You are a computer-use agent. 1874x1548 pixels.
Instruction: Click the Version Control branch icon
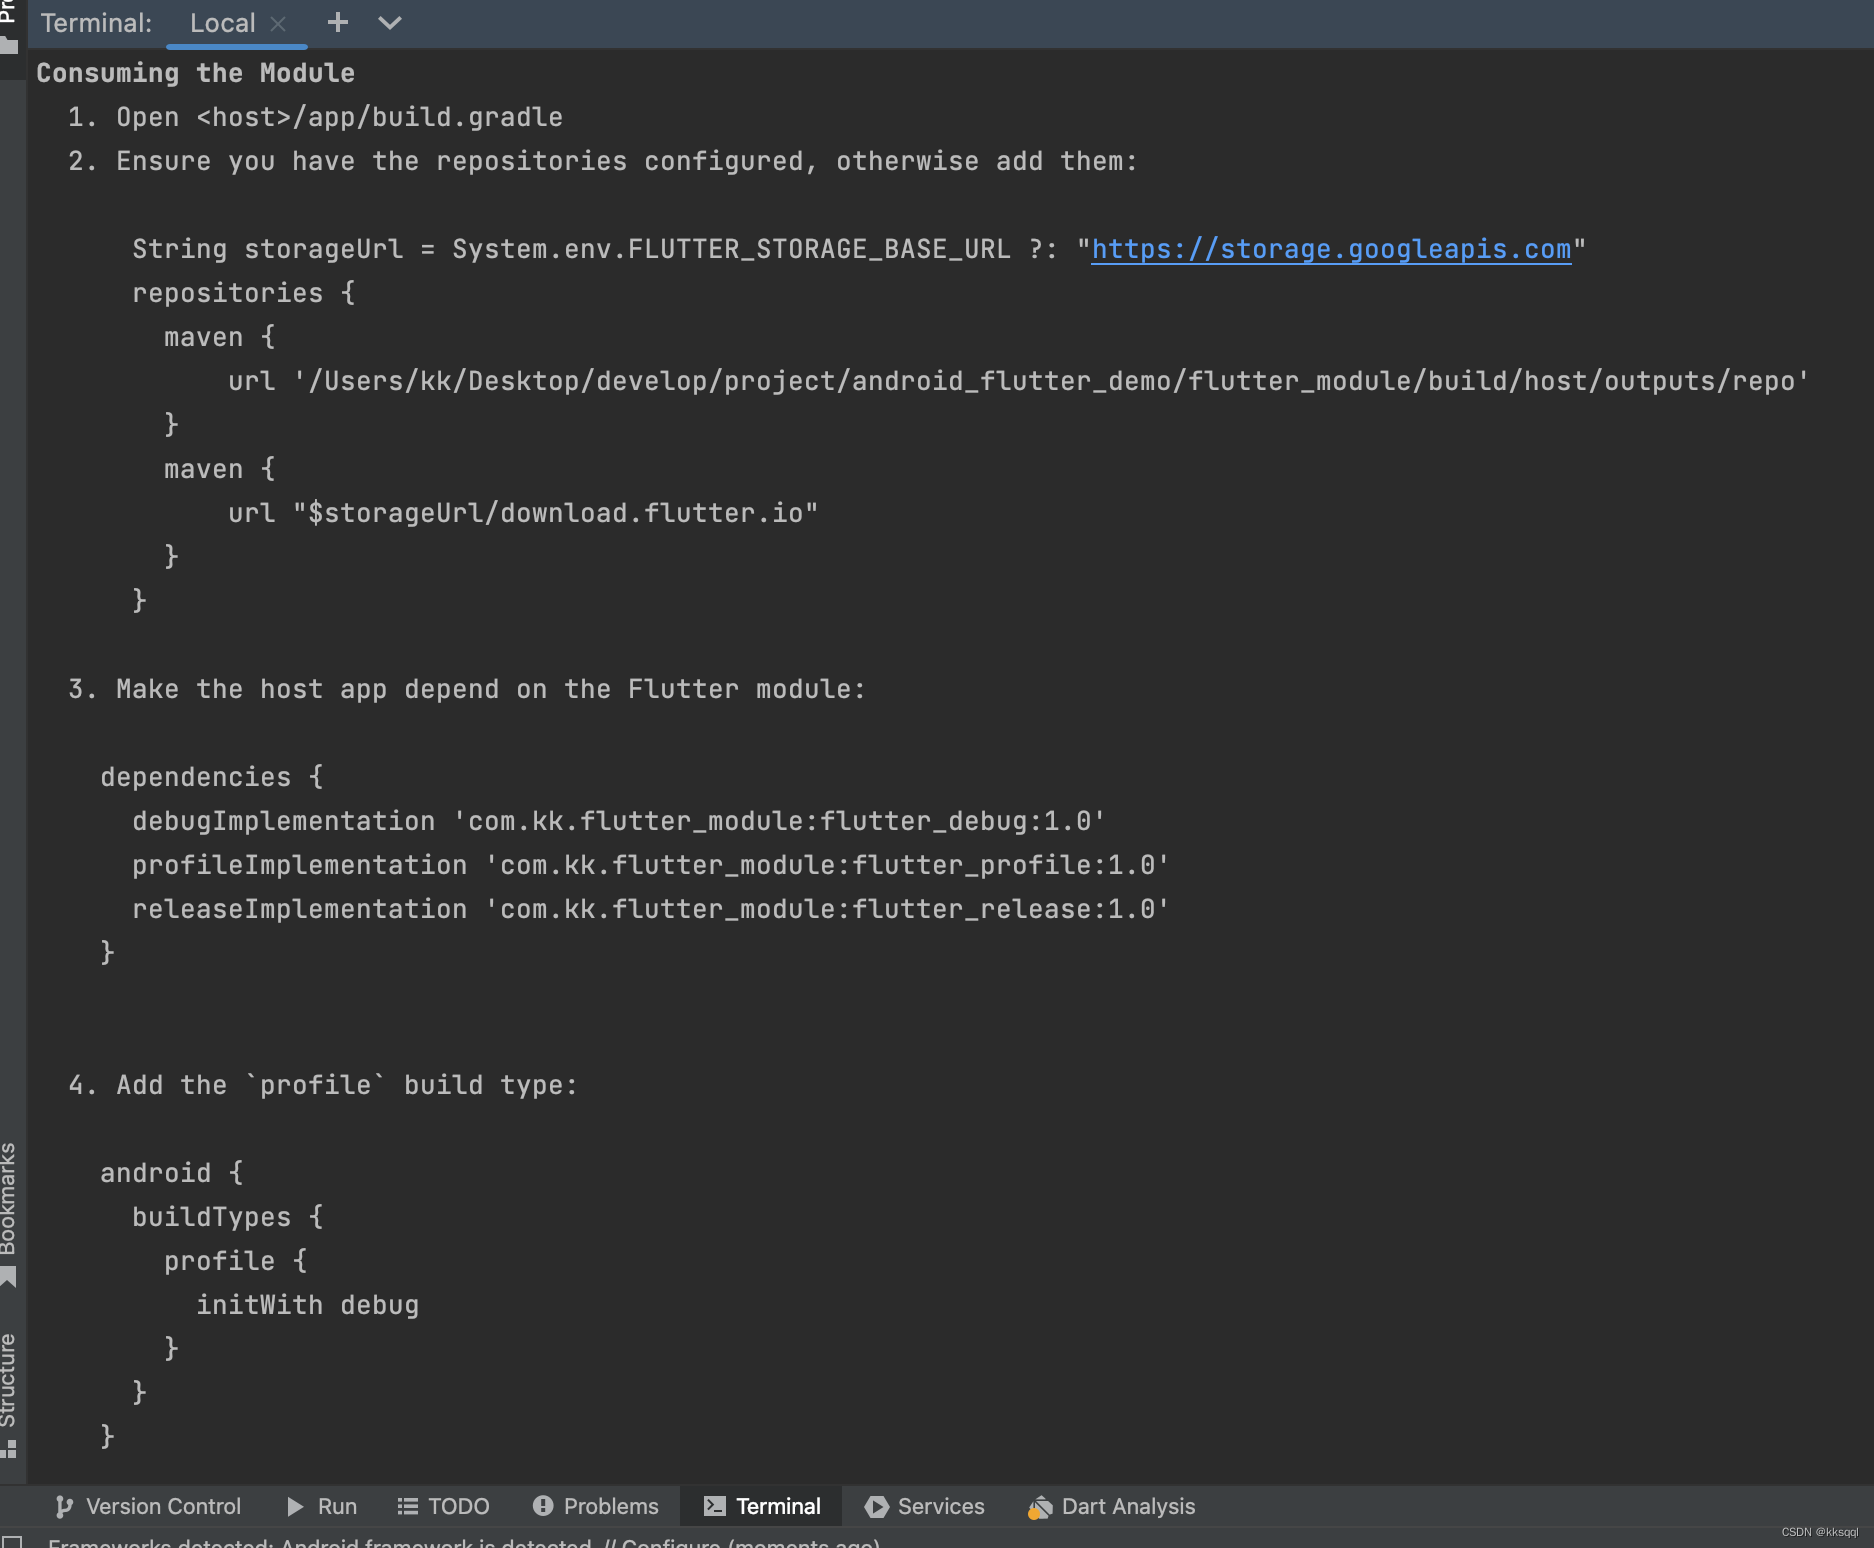(x=64, y=1506)
